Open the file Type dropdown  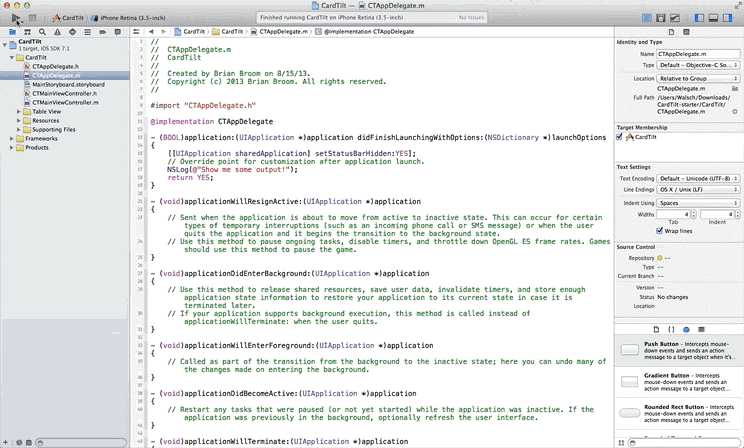[x=698, y=65]
